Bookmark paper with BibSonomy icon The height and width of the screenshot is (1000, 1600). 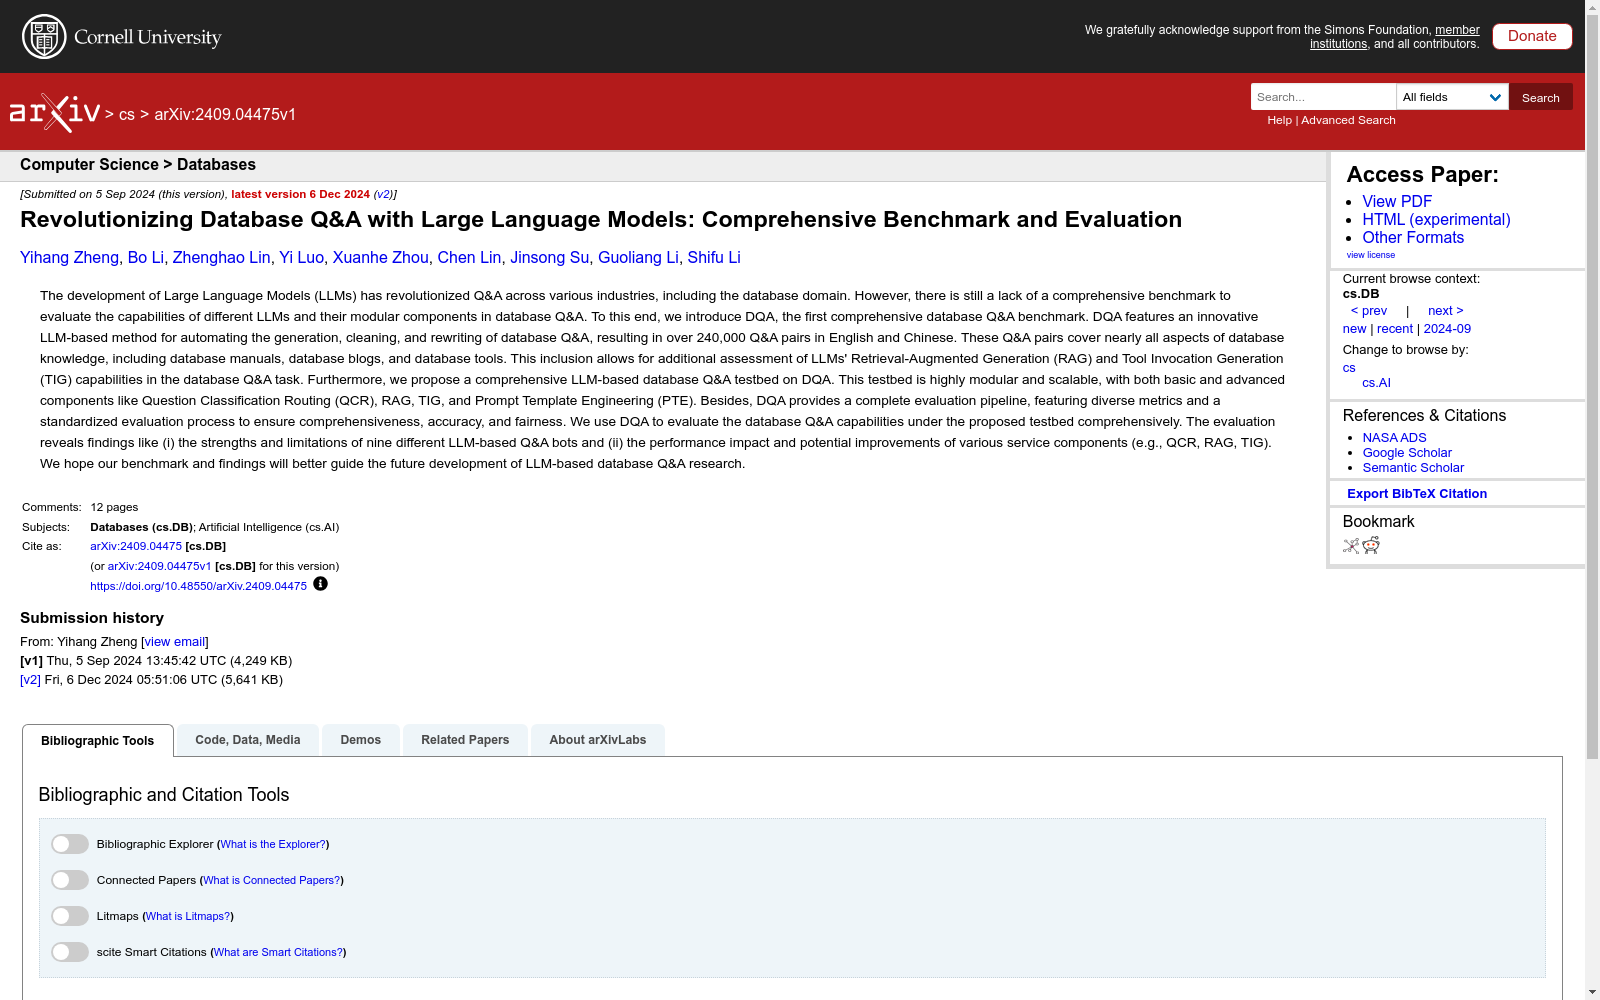(x=1351, y=546)
